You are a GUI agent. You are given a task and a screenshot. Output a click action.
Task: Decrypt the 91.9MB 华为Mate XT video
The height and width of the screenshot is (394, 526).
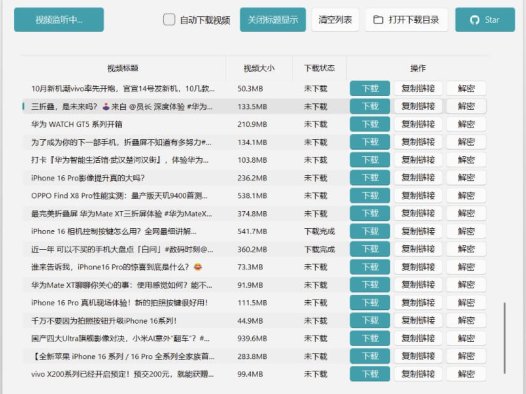point(466,285)
